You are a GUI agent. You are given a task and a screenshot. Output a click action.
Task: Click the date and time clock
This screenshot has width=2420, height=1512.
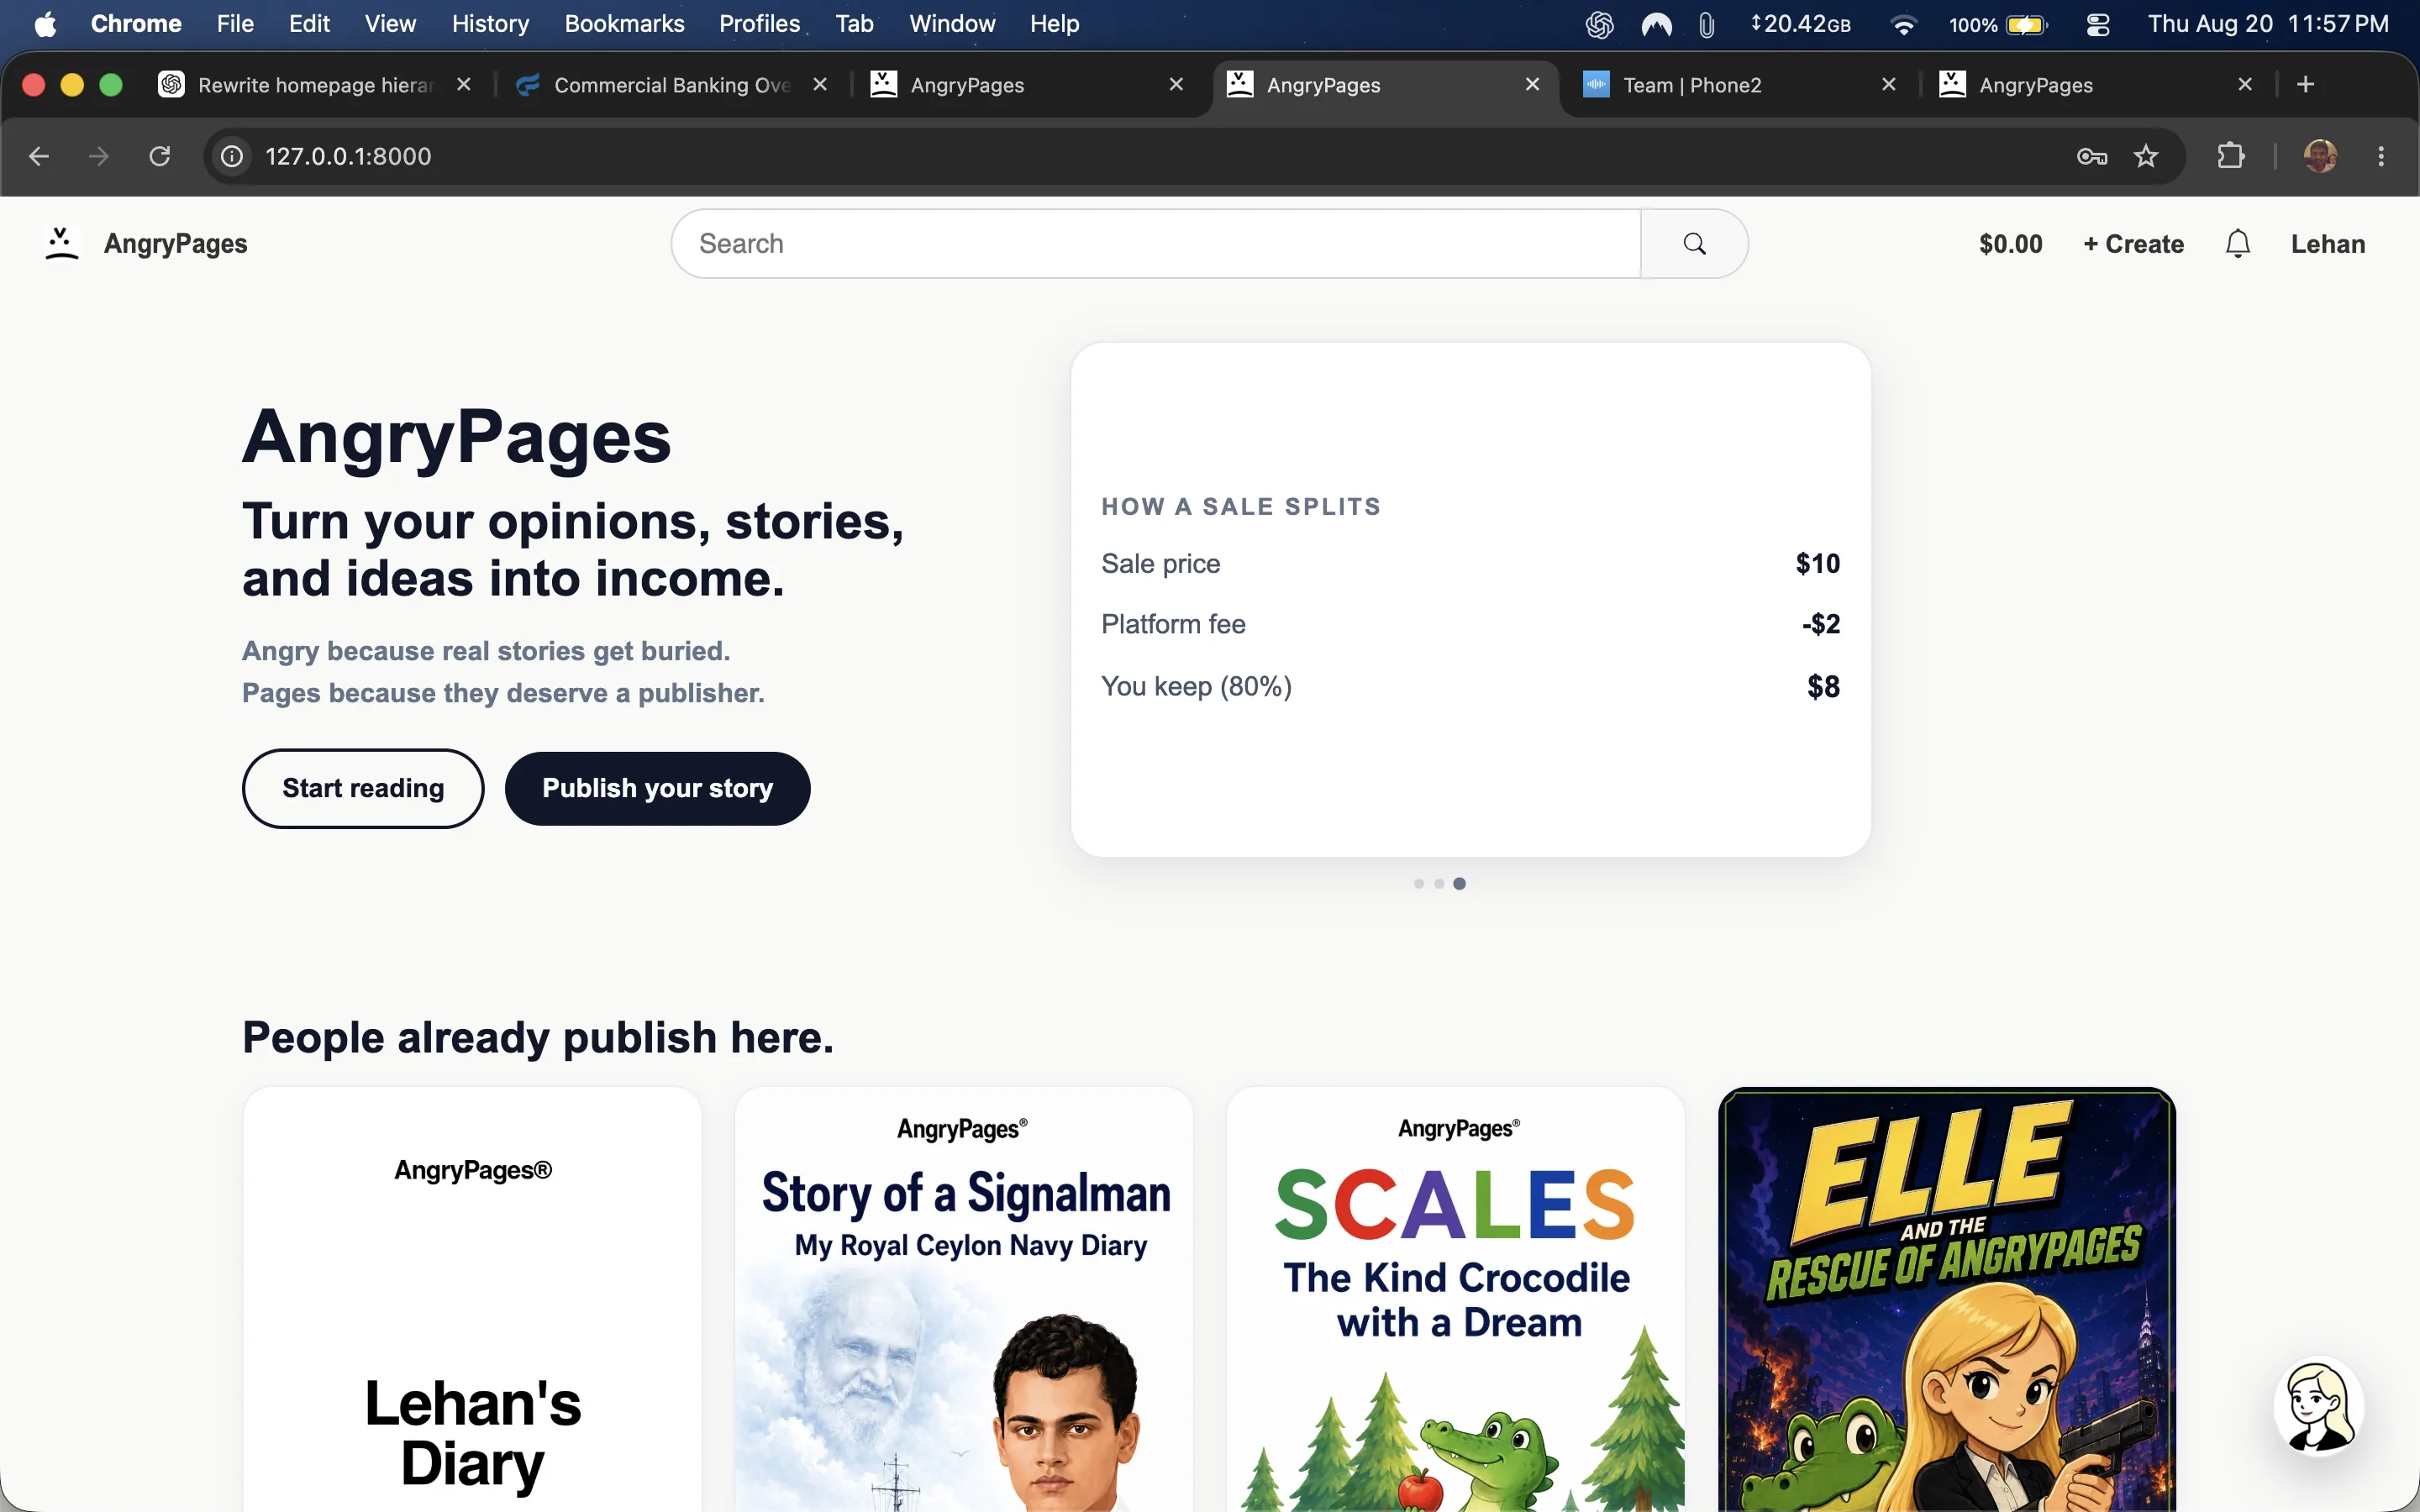2268,24
